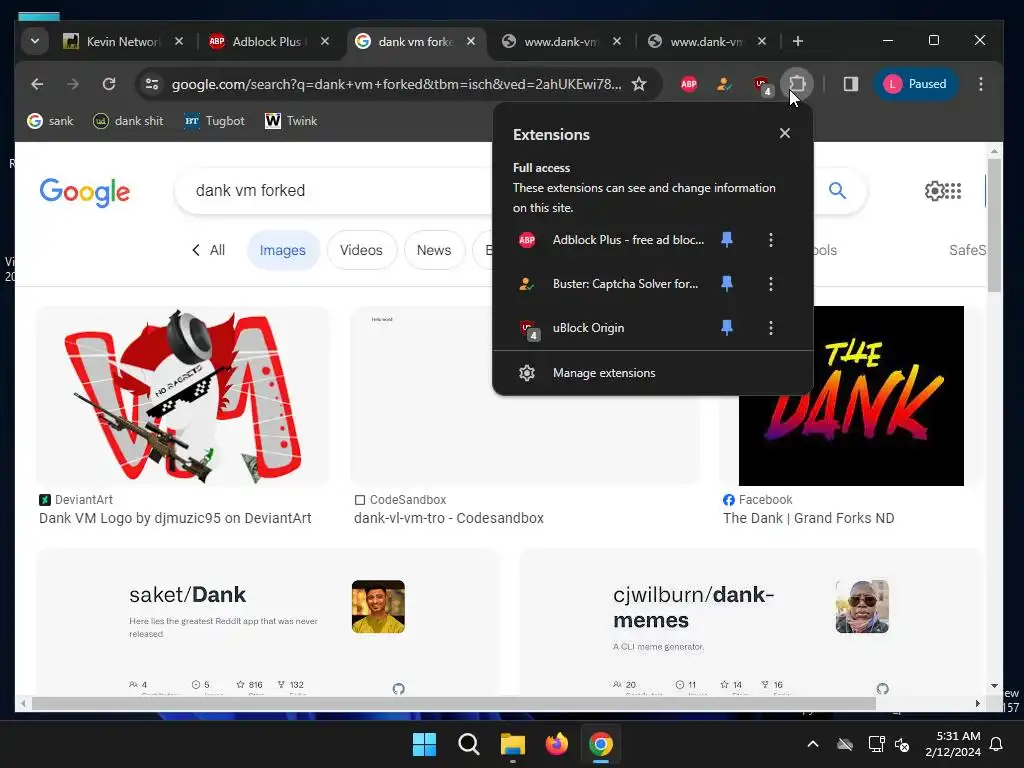Image resolution: width=1024 pixels, height=768 pixels.
Task: Open the Dank VM Logo thumbnail
Action: tap(183, 396)
